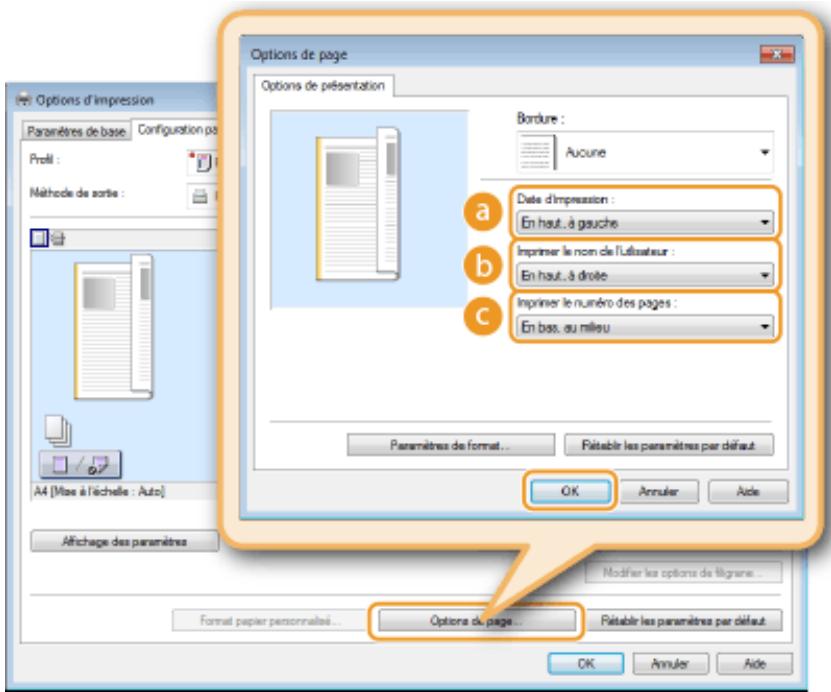Open Aide in the Options d'impression window
831x692 pixels.
[x=755, y=663]
